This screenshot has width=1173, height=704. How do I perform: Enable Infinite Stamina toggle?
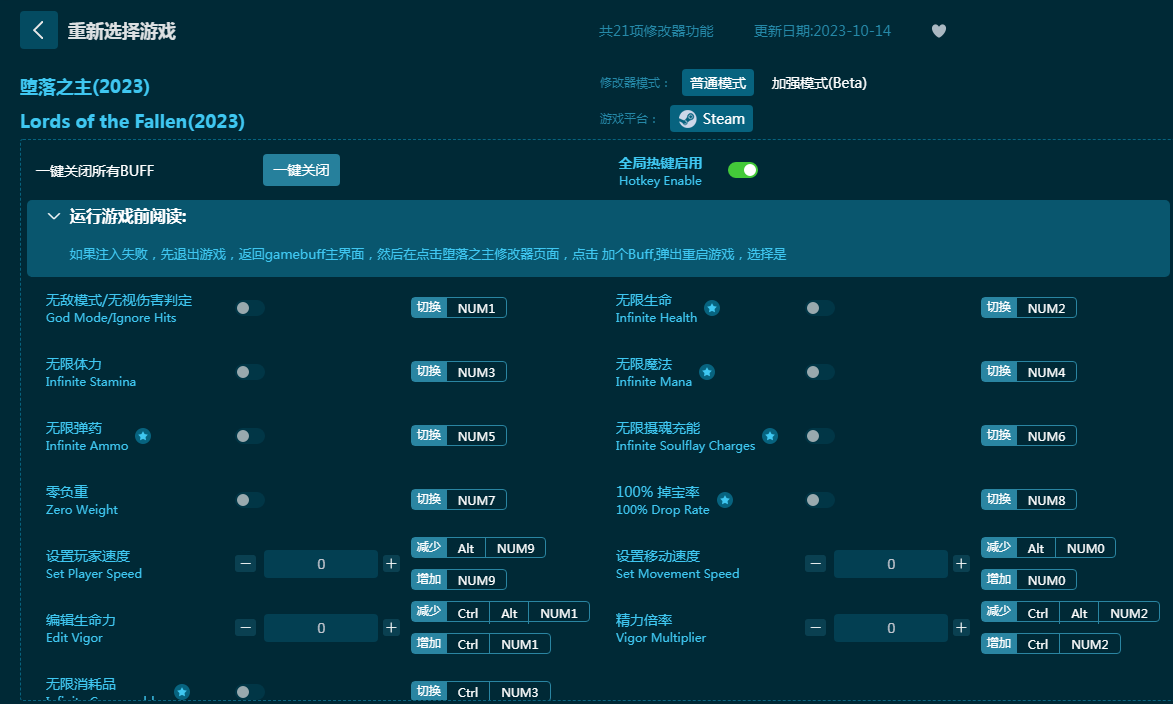click(250, 372)
